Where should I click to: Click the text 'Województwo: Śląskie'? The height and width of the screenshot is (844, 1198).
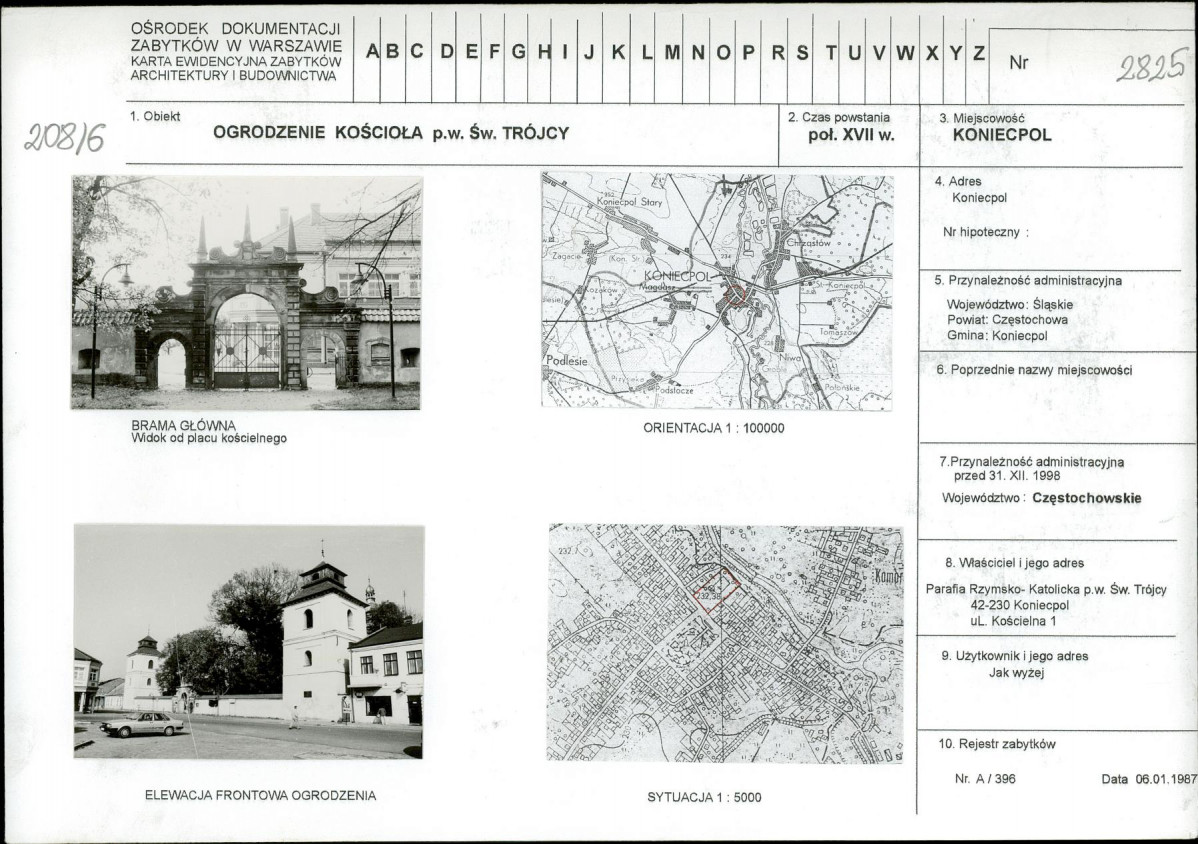pos(1010,304)
